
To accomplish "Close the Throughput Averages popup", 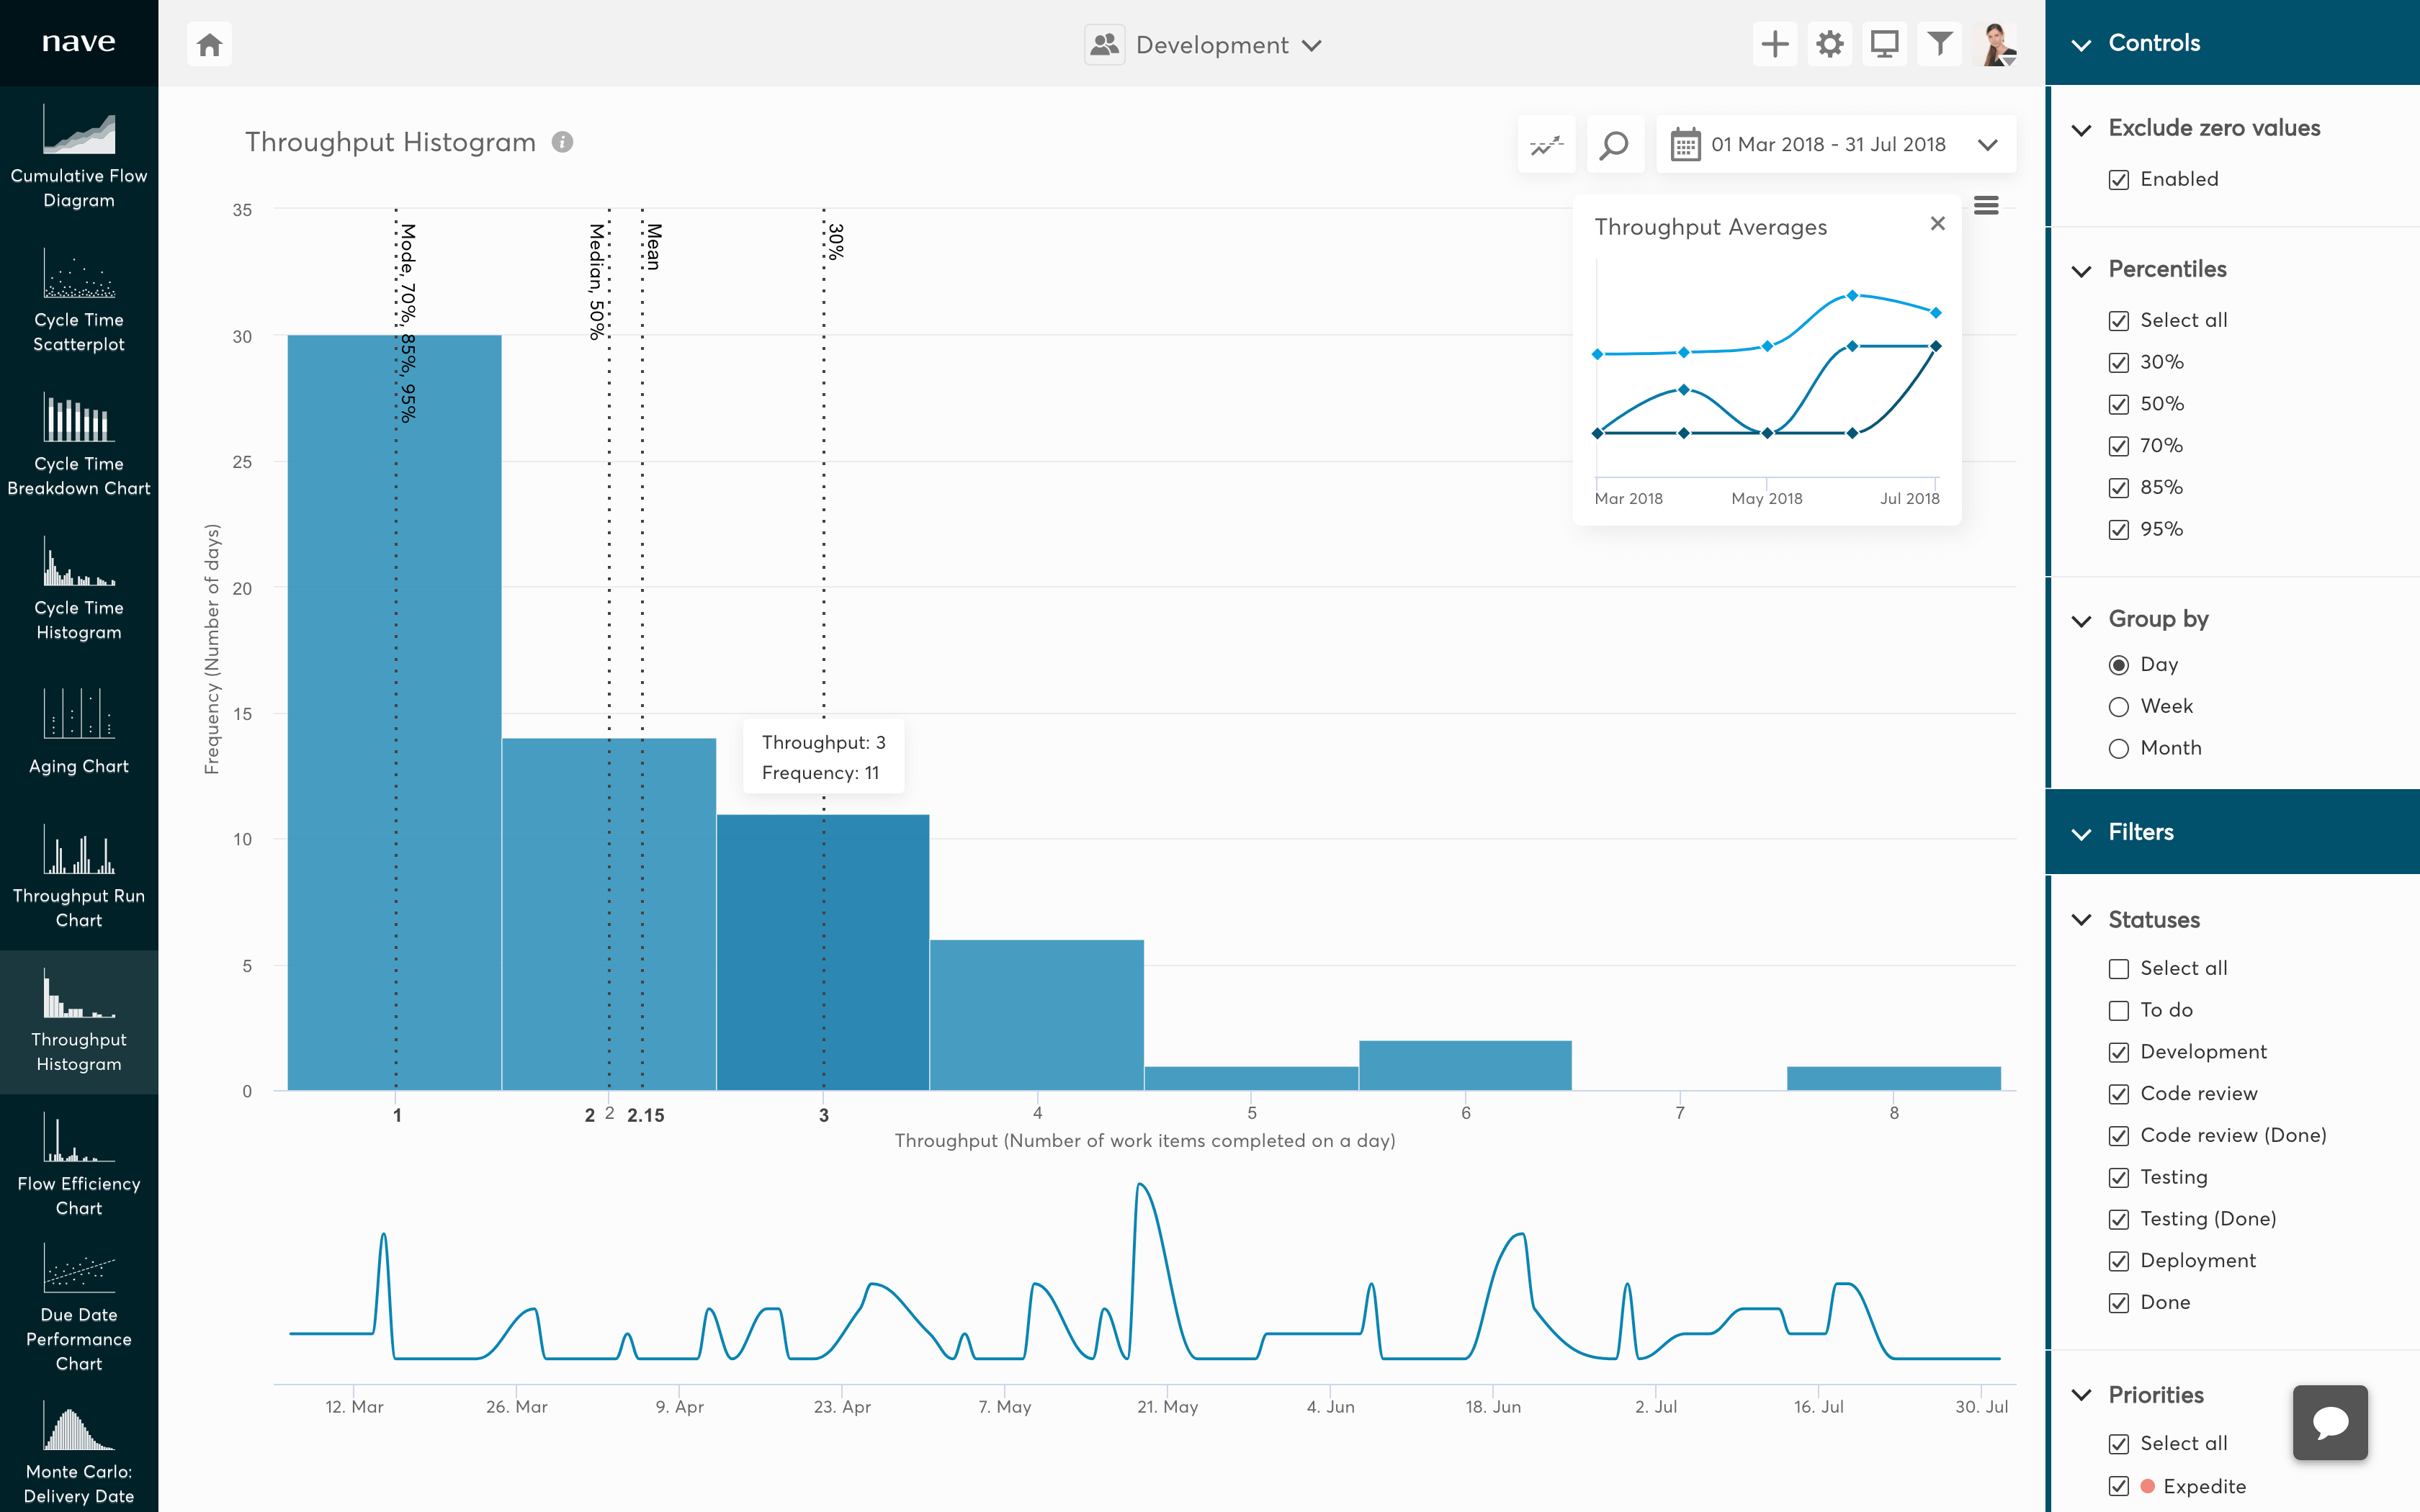I will 1938,224.
